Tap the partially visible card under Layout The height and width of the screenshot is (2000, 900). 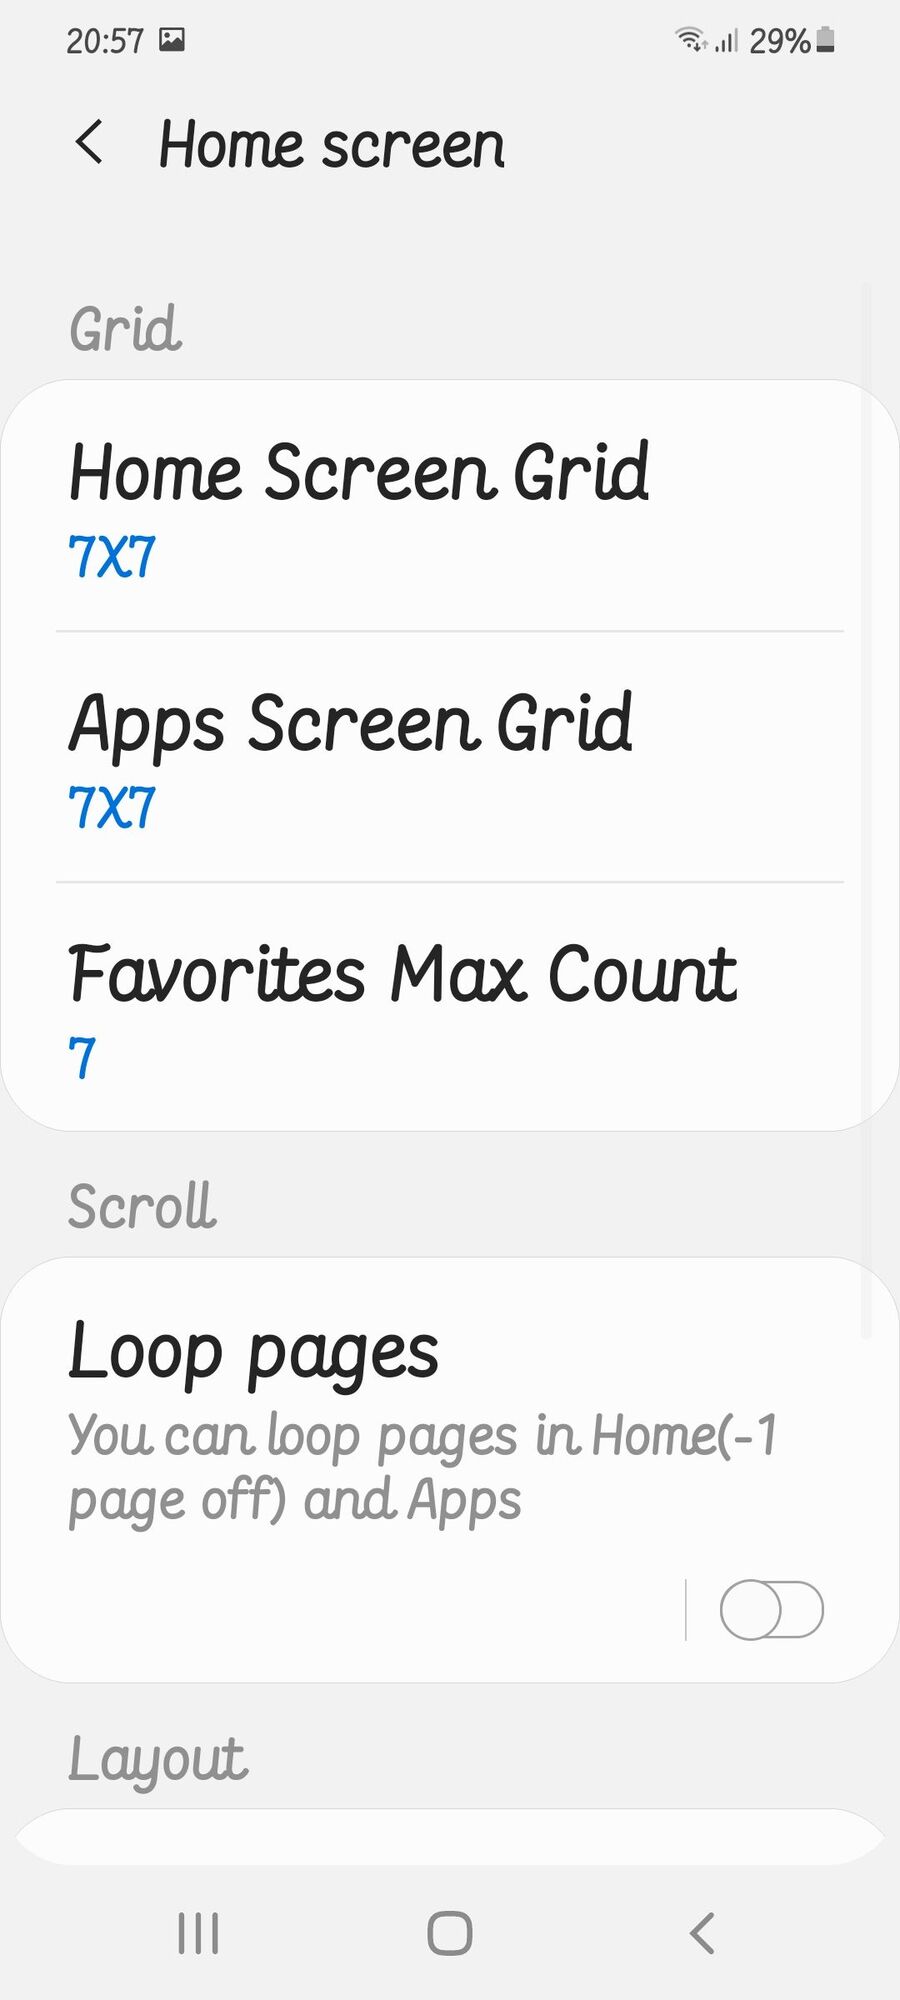click(x=450, y=1837)
